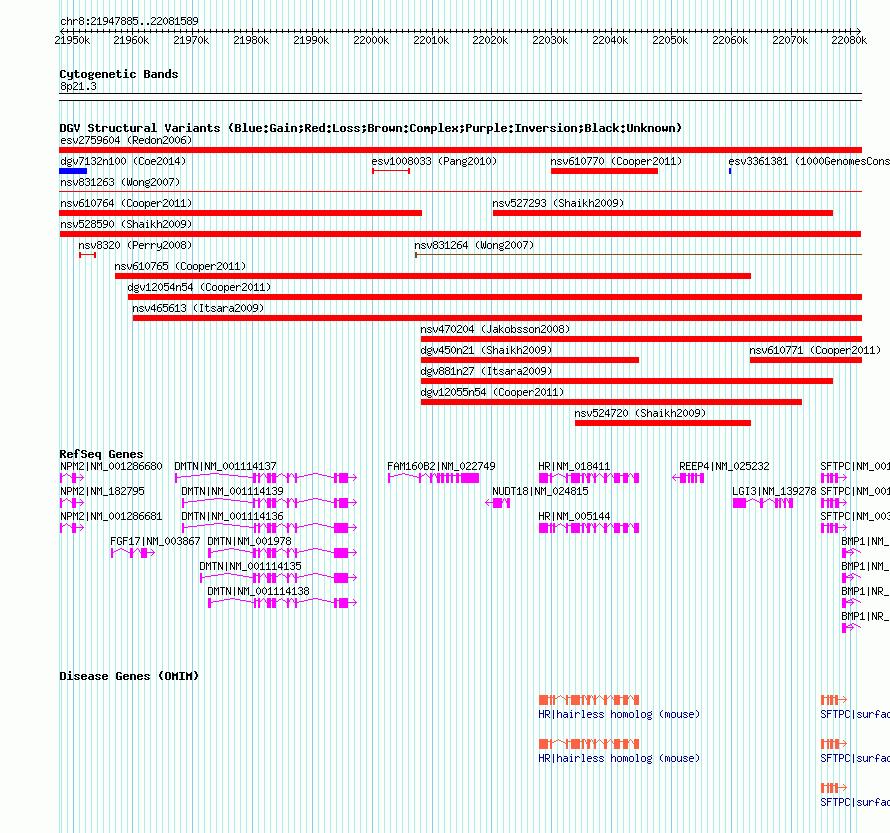Open the nsv610765 (Cooper2011) variant label
The height and width of the screenshot is (833, 890).
(x=180, y=266)
